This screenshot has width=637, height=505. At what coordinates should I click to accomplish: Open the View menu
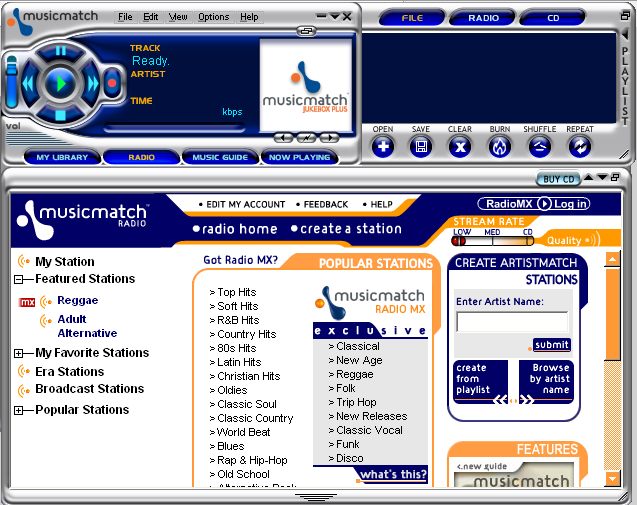178,17
